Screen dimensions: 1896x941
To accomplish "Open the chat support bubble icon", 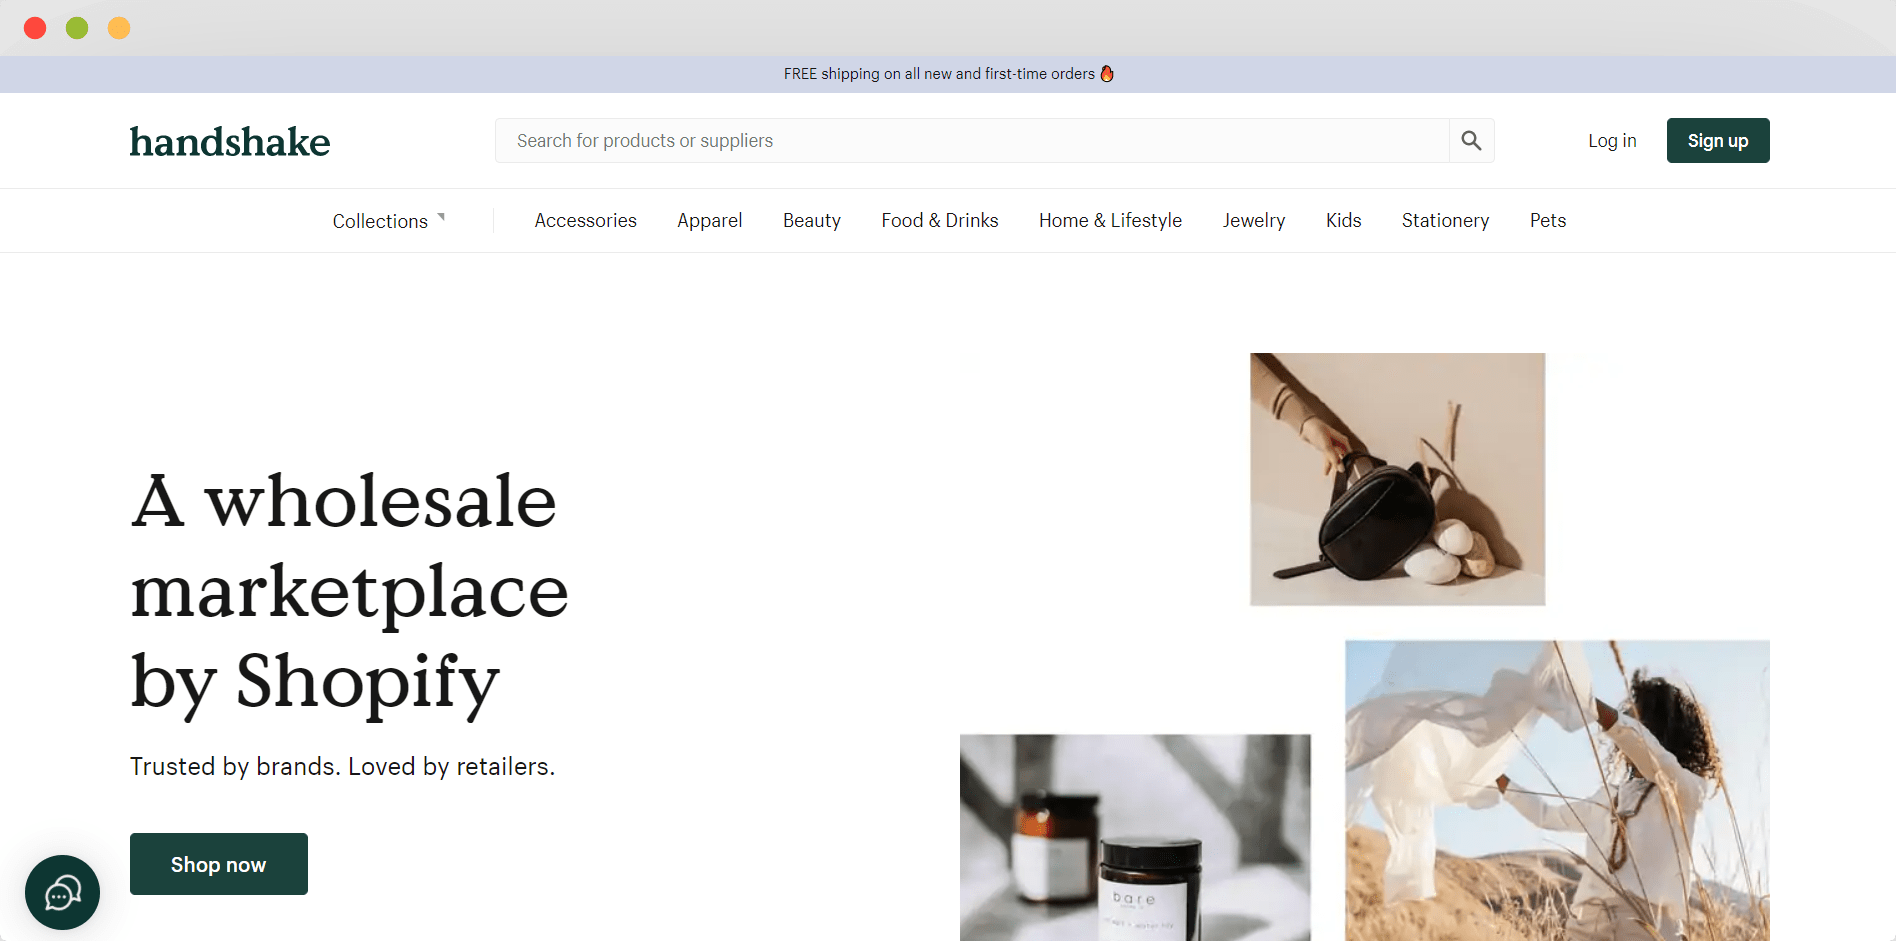I will (62, 892).
